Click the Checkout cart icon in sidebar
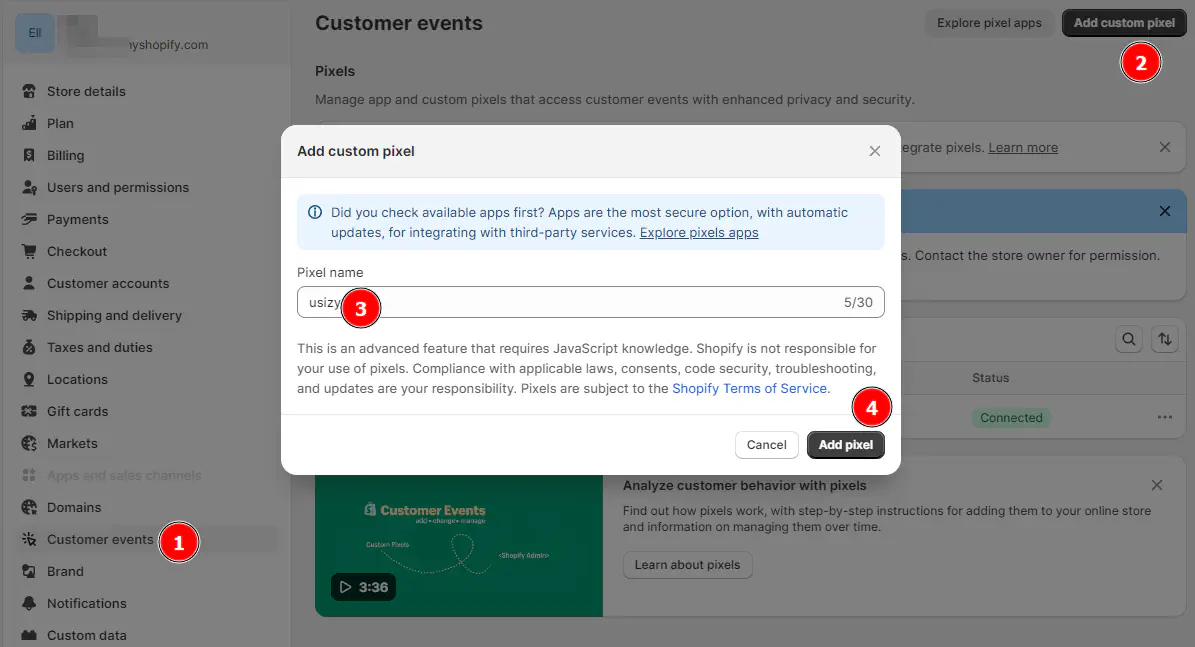The width and height of the screenshot is (1195, 647). click(29, 251)
